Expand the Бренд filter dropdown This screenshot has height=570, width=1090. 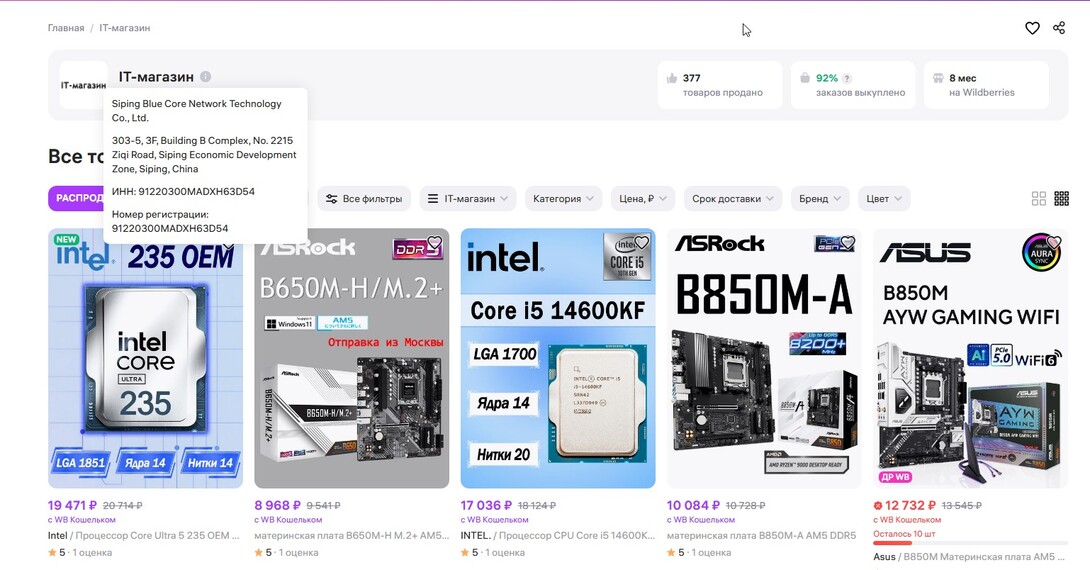point(820,199)
